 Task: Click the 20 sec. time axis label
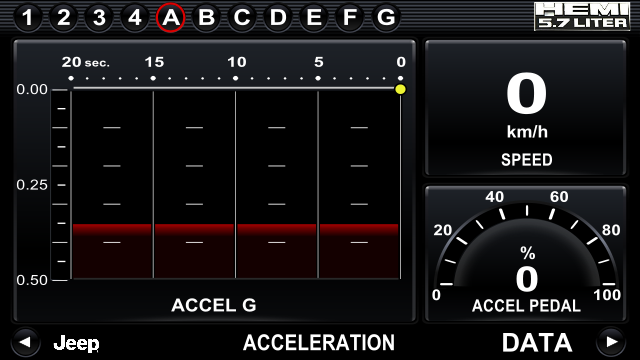[x=86, y=62]
